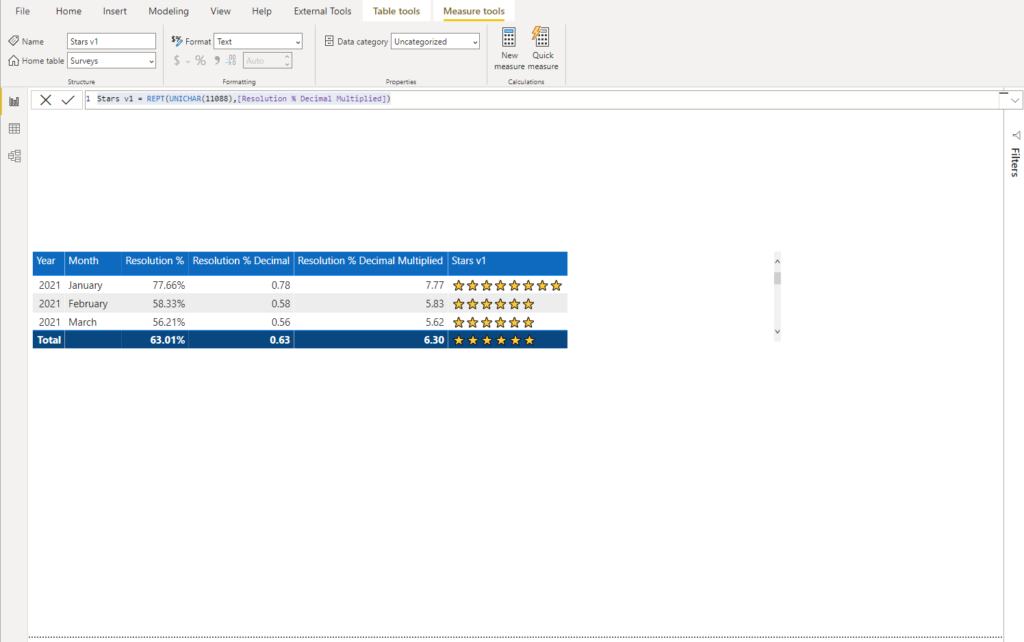Sort by the Year column header
Screen dimensions: 1024x642
click(46, 261)
